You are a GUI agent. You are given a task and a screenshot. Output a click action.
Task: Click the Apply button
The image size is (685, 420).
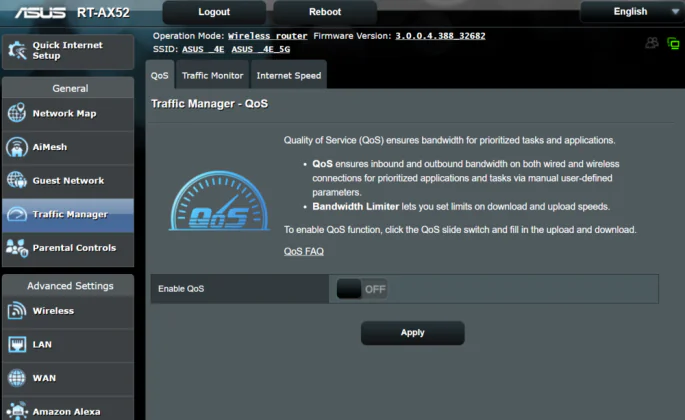coord(412,333)
